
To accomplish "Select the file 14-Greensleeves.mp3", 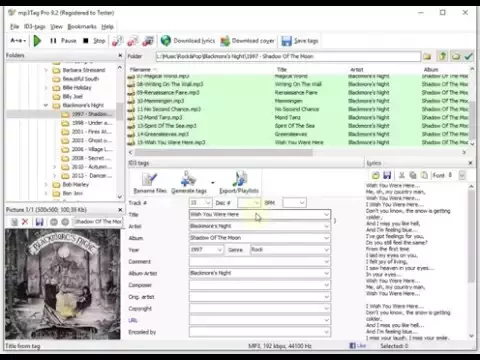I will (x=163, y=134).
